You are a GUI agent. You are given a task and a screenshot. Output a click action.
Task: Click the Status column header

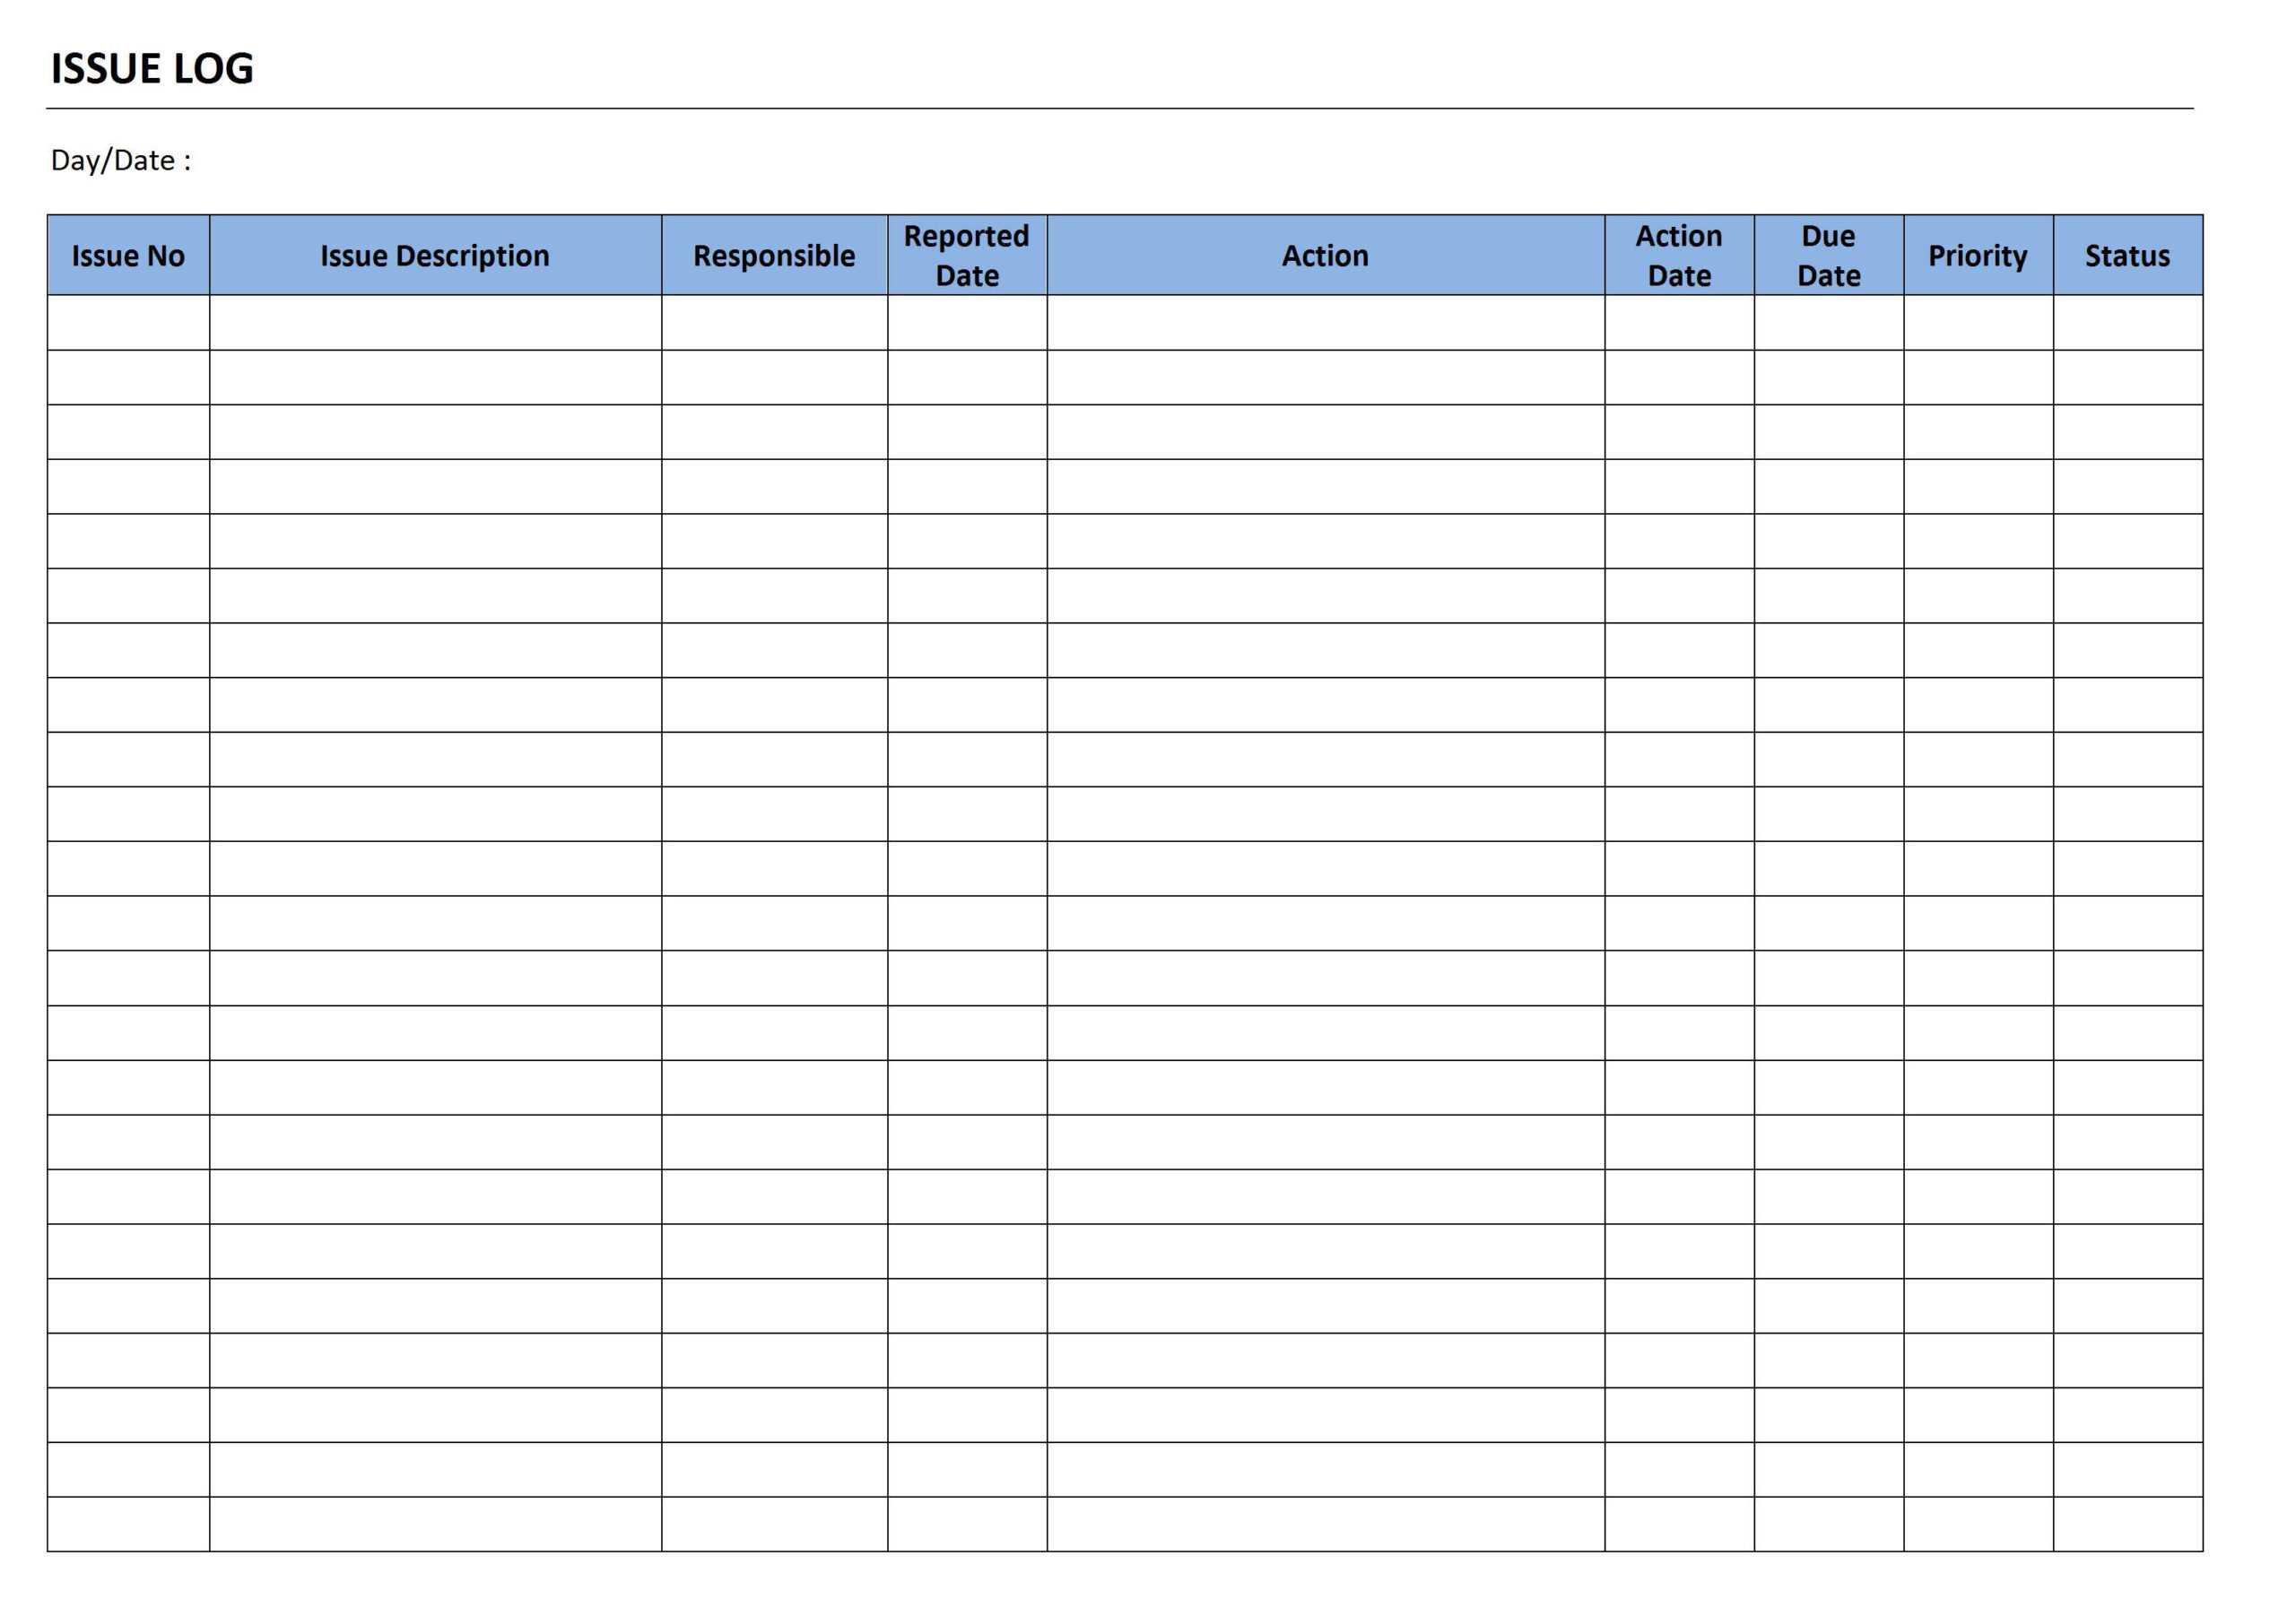[2137, 256]
